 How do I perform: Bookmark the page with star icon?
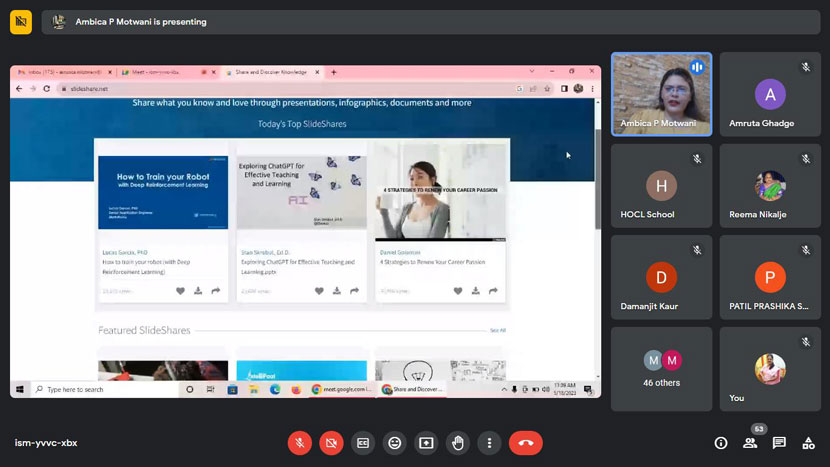pyautogui.click(x=547, y=88)
